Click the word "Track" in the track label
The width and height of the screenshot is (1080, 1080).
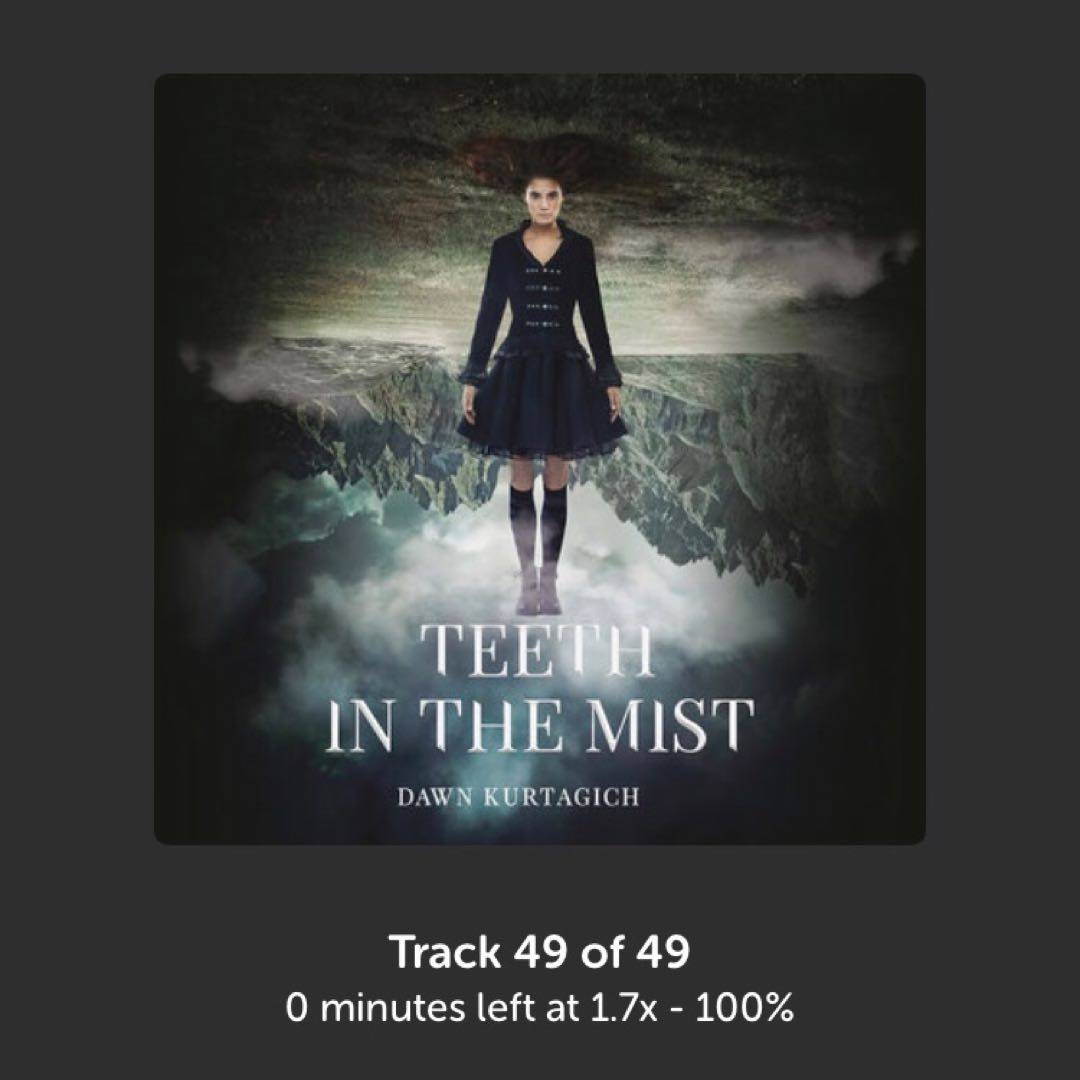[x=446, y=953]
